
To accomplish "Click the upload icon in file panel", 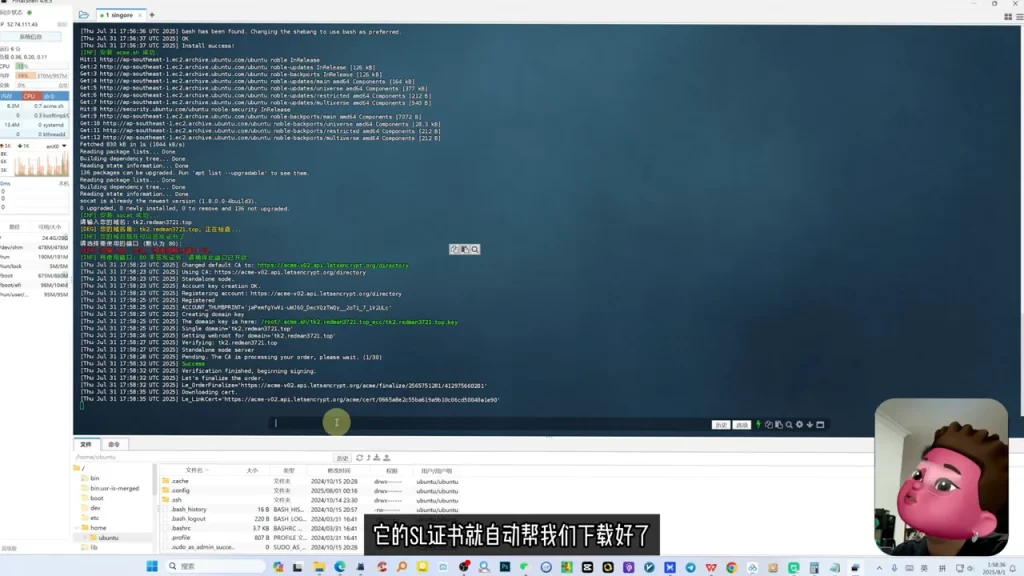I will (x=387, y=458).
